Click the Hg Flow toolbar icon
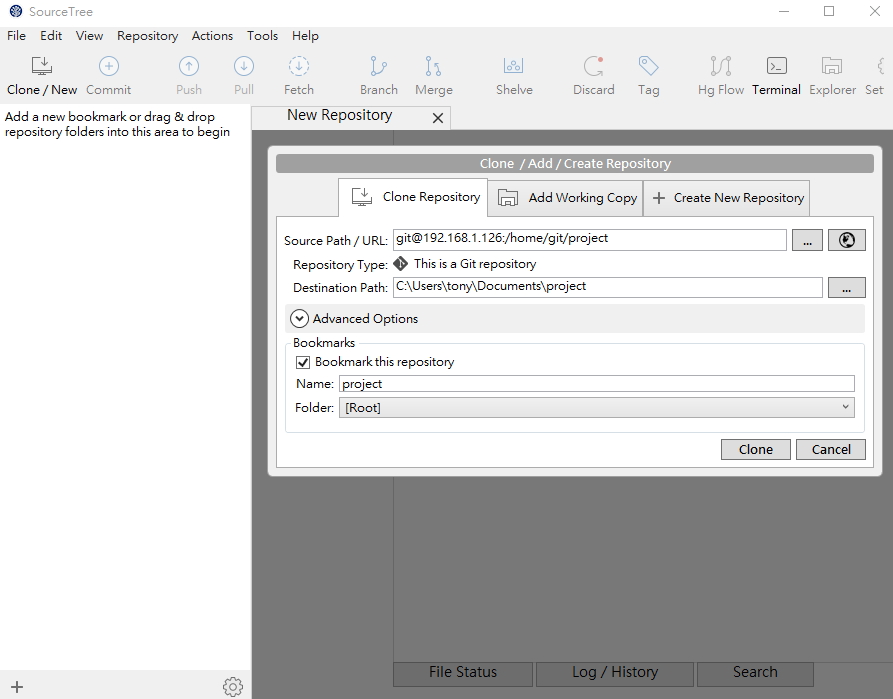 coord(721,67)
